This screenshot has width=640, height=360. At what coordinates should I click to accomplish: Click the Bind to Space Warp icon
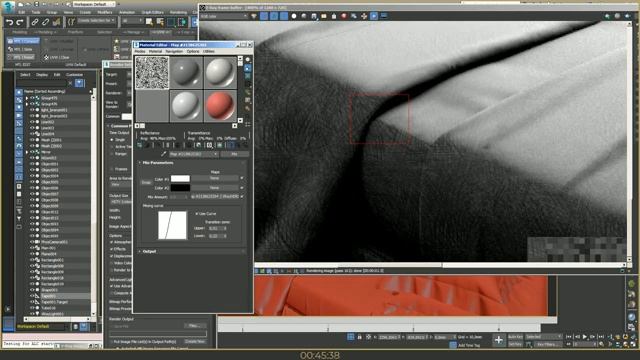(56, 22)
